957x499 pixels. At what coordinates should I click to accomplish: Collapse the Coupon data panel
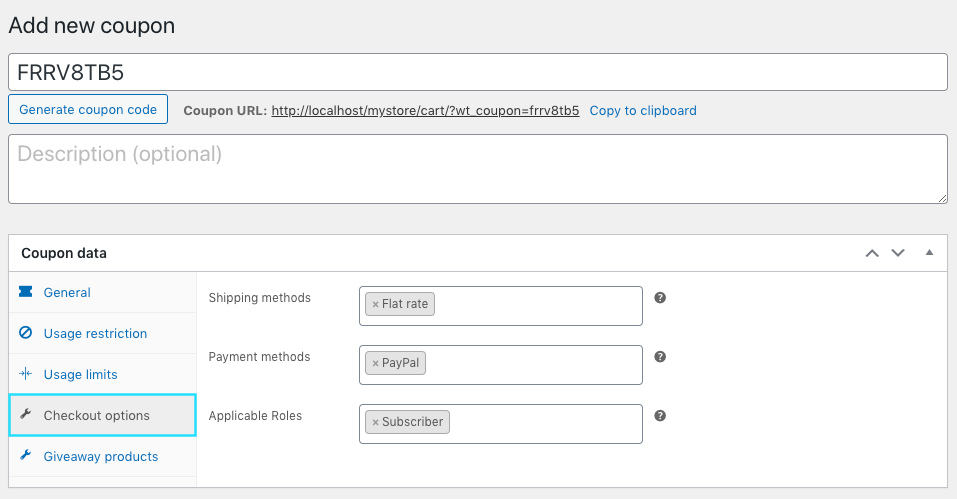point(929,253)
